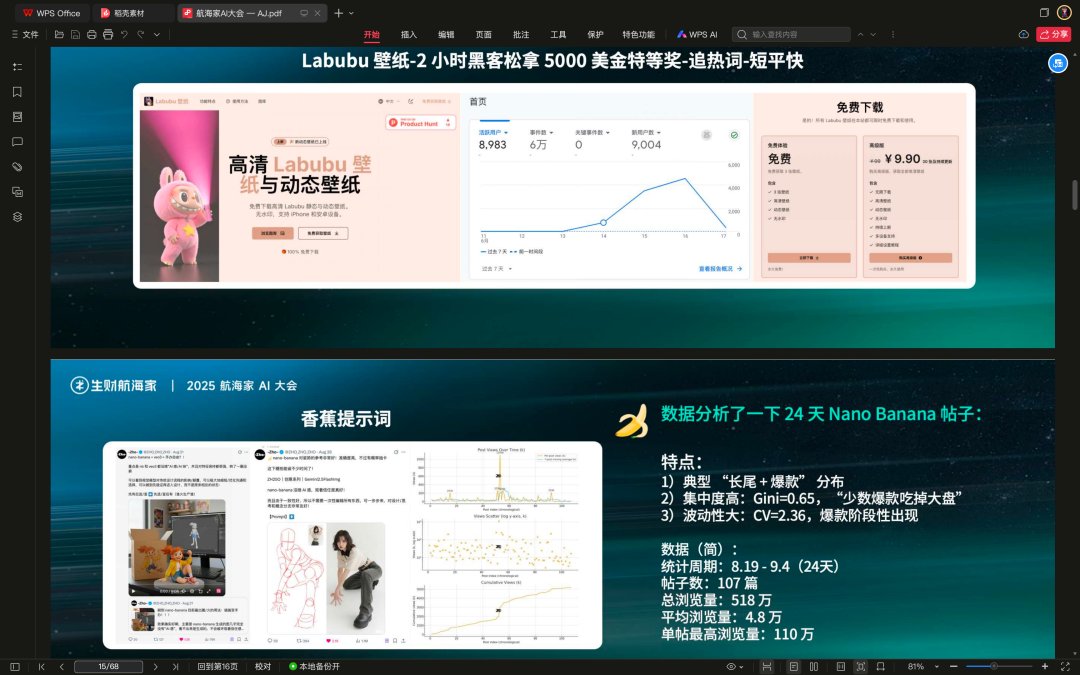The height and width of the screenshot is (675, 1080).
Task: Click 回到第16页 link
Action: 218,667
